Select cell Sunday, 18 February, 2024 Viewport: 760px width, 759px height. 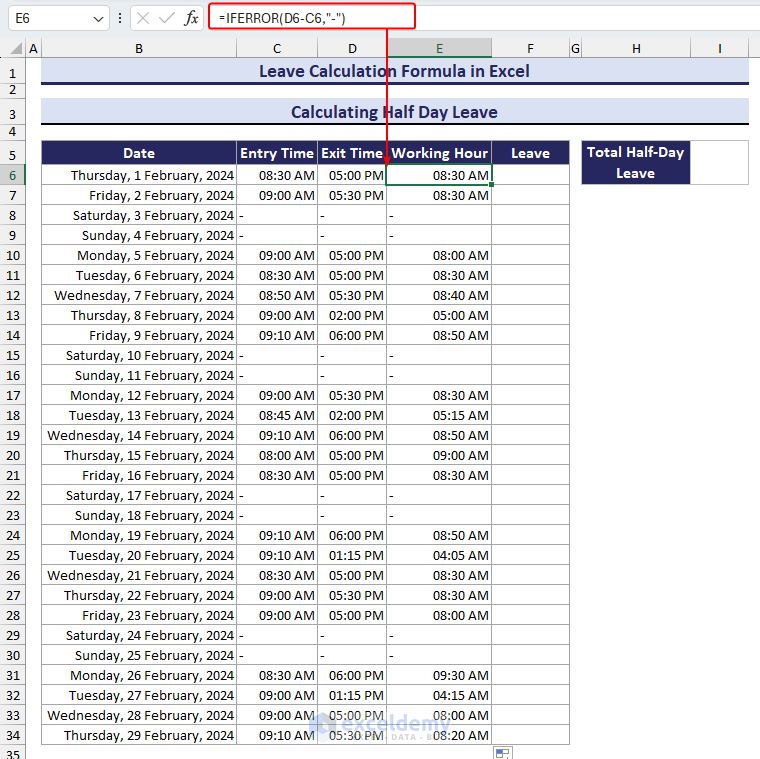(139, 515)
